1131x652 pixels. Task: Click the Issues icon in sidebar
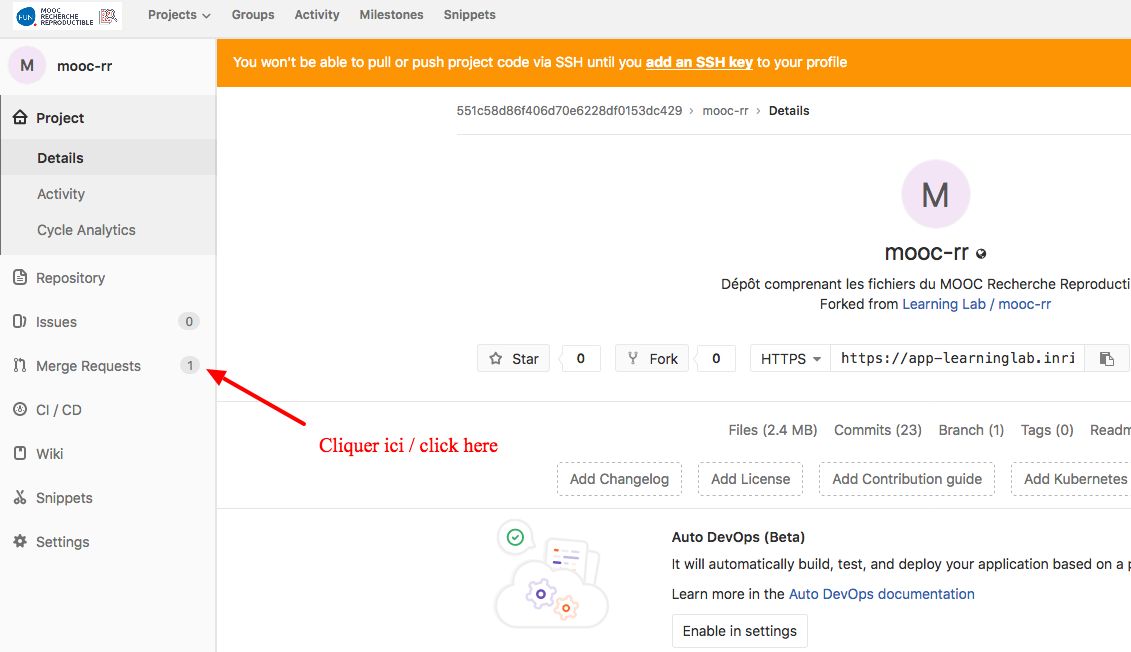19,322
